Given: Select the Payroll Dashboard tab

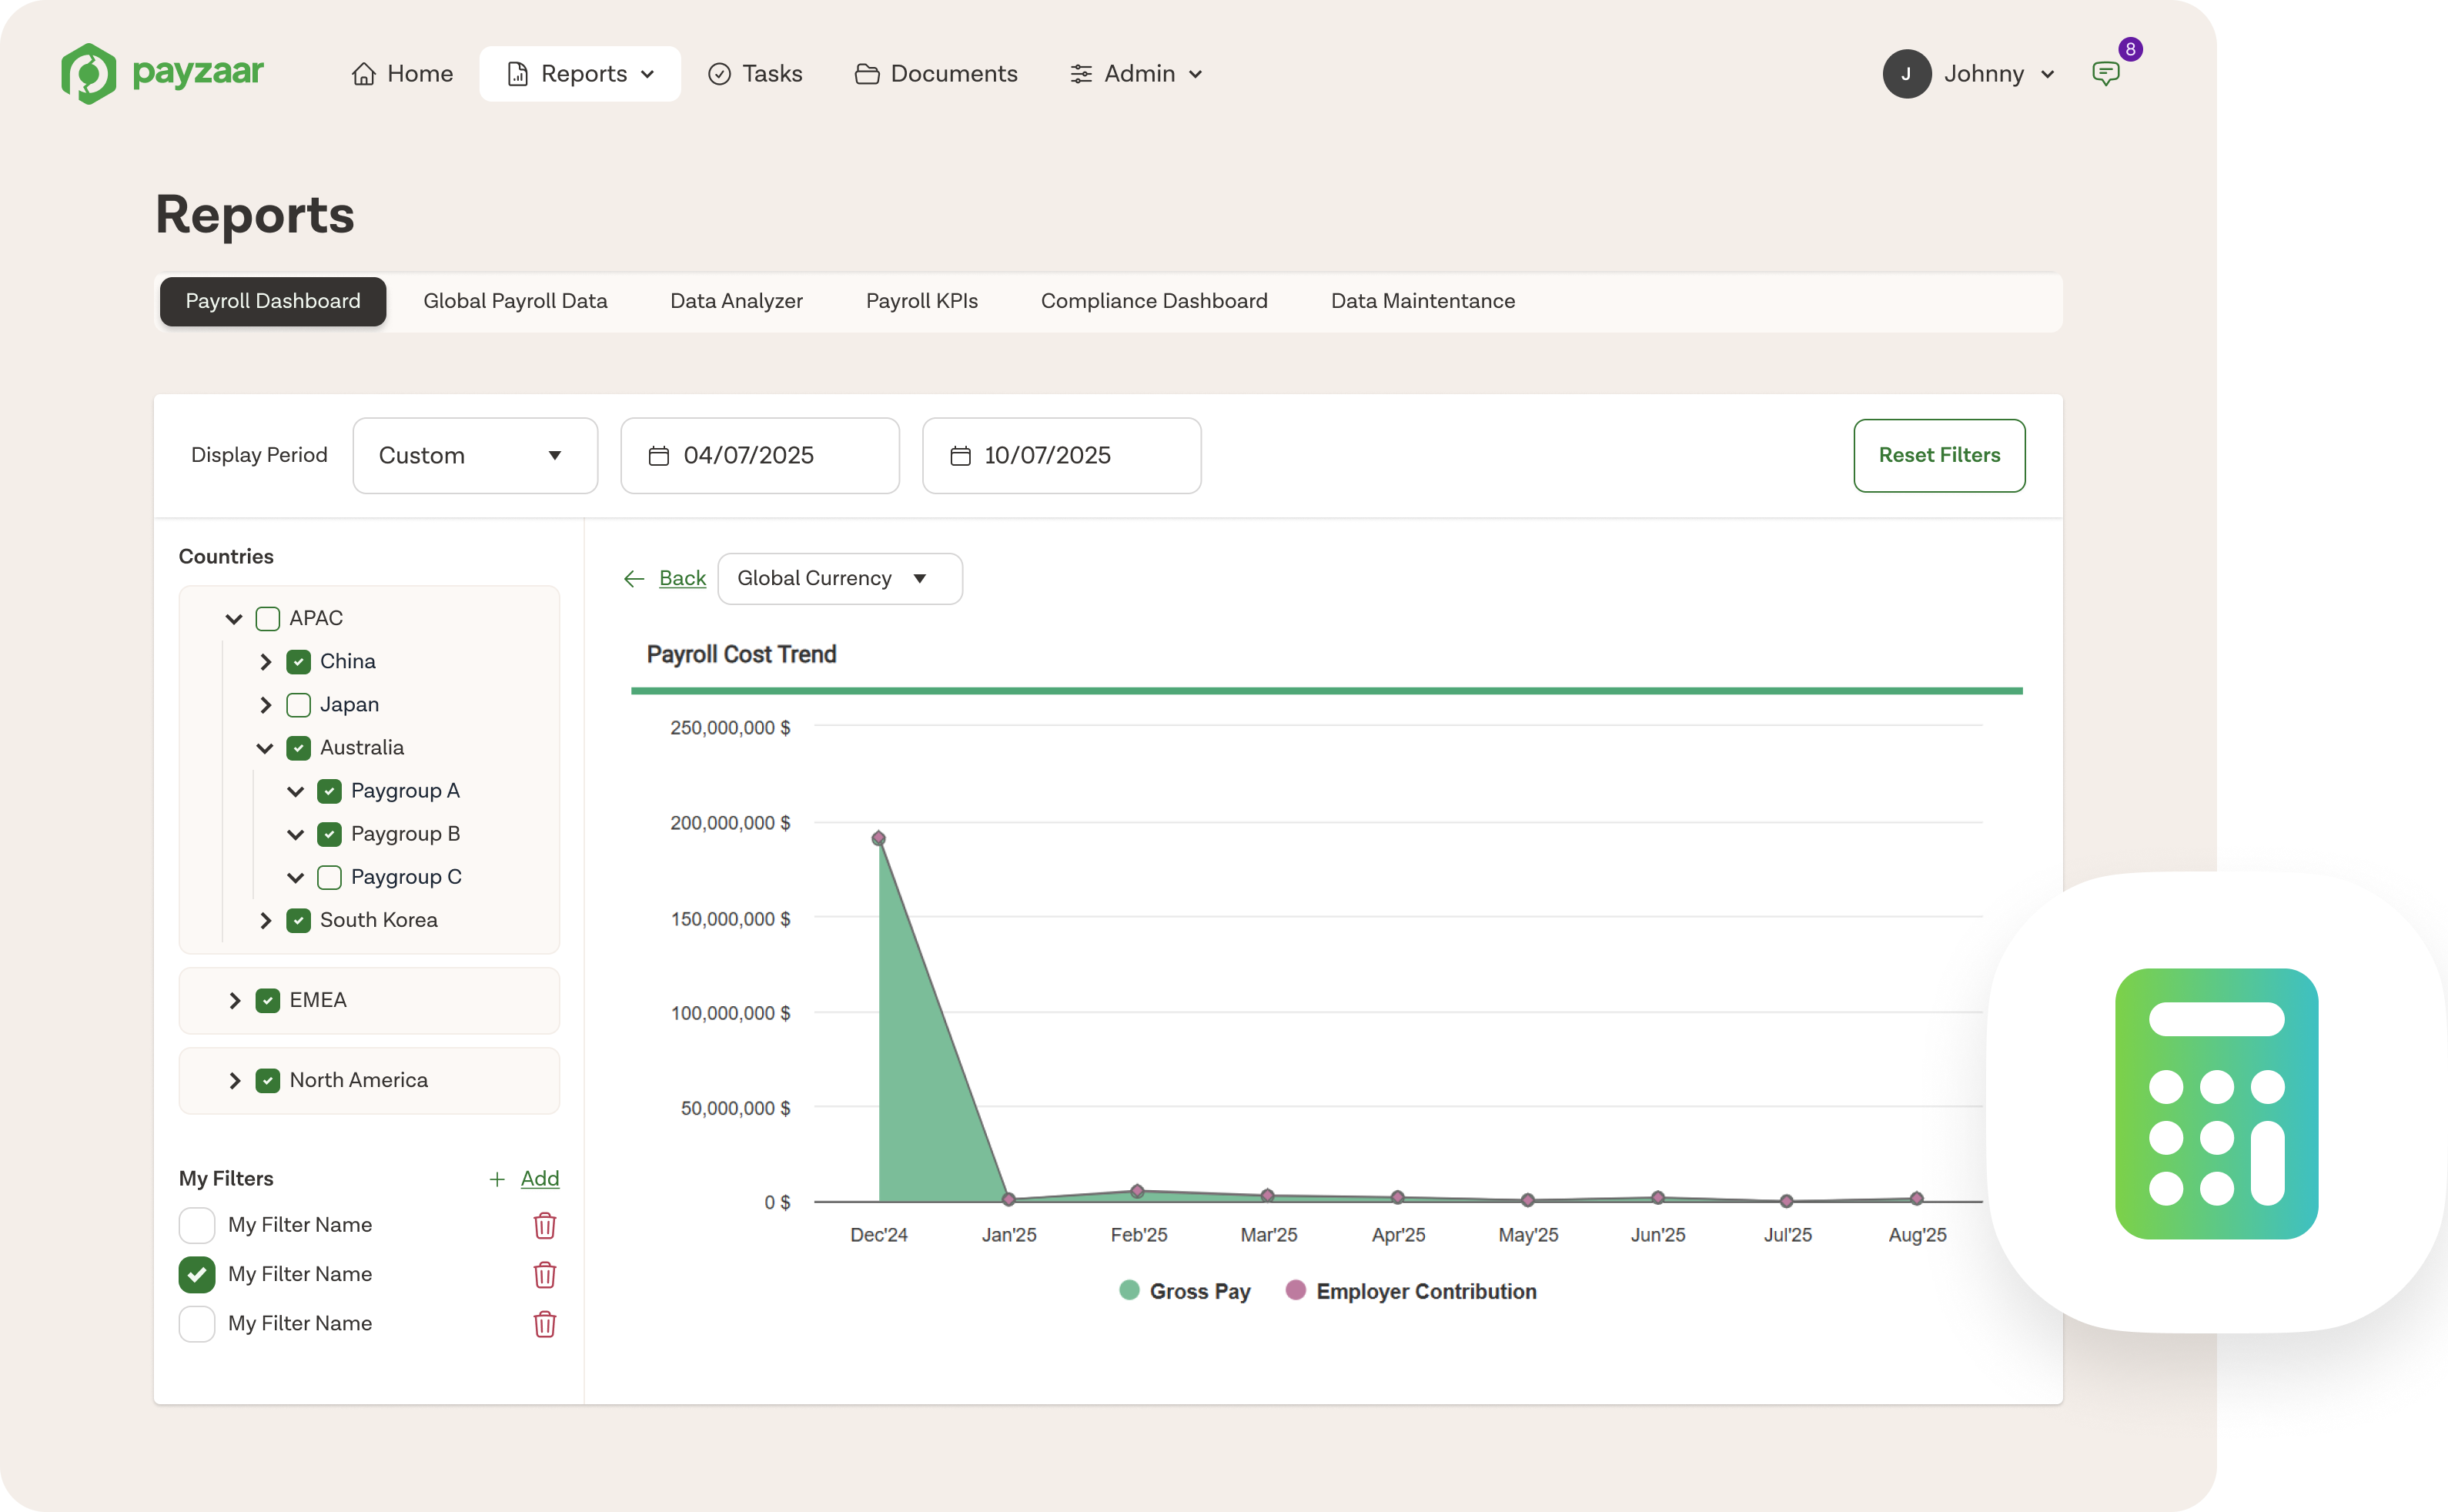Looking at the screenshot, I should pos(273,301).
